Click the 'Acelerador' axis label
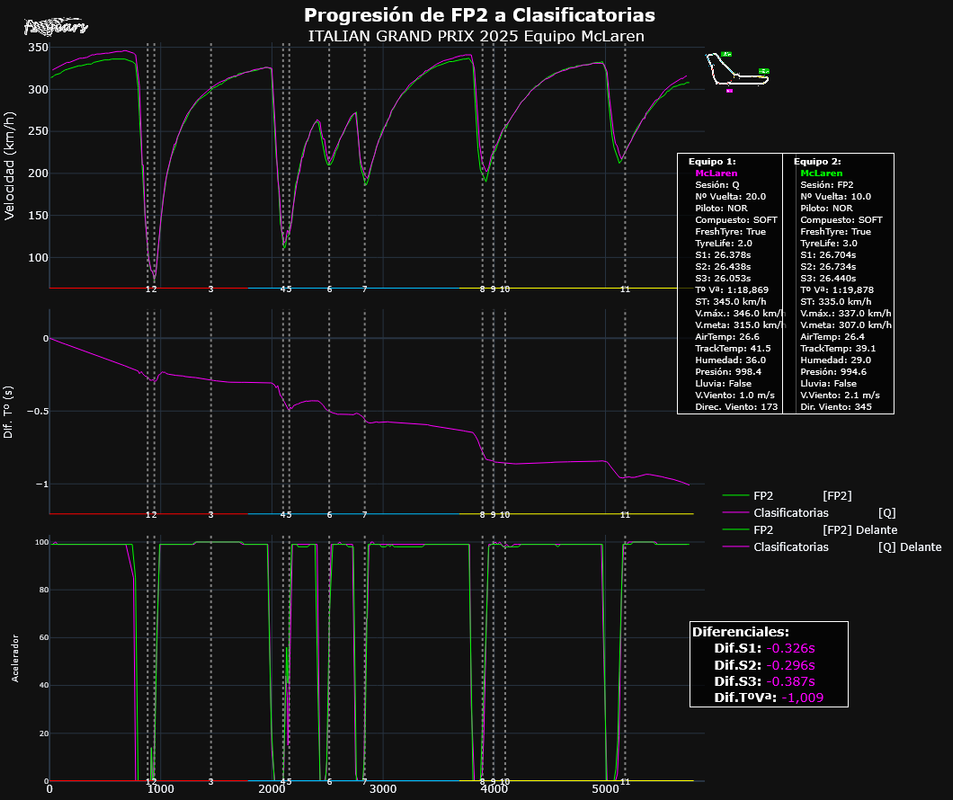This screenshot has width=953, height=800. [x=15, y=658]
